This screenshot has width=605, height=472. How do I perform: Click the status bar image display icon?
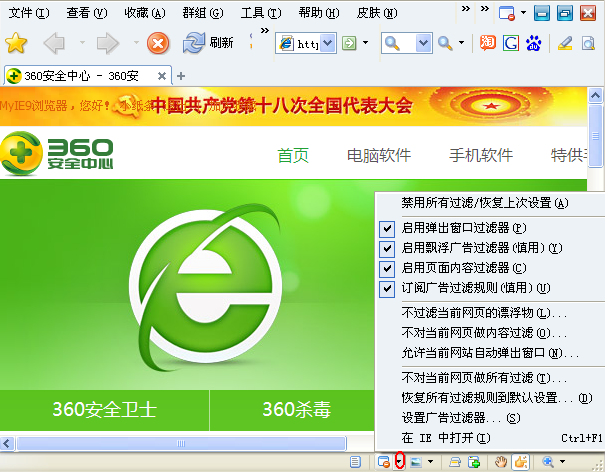pyautogui.click(x=416, y=462)
